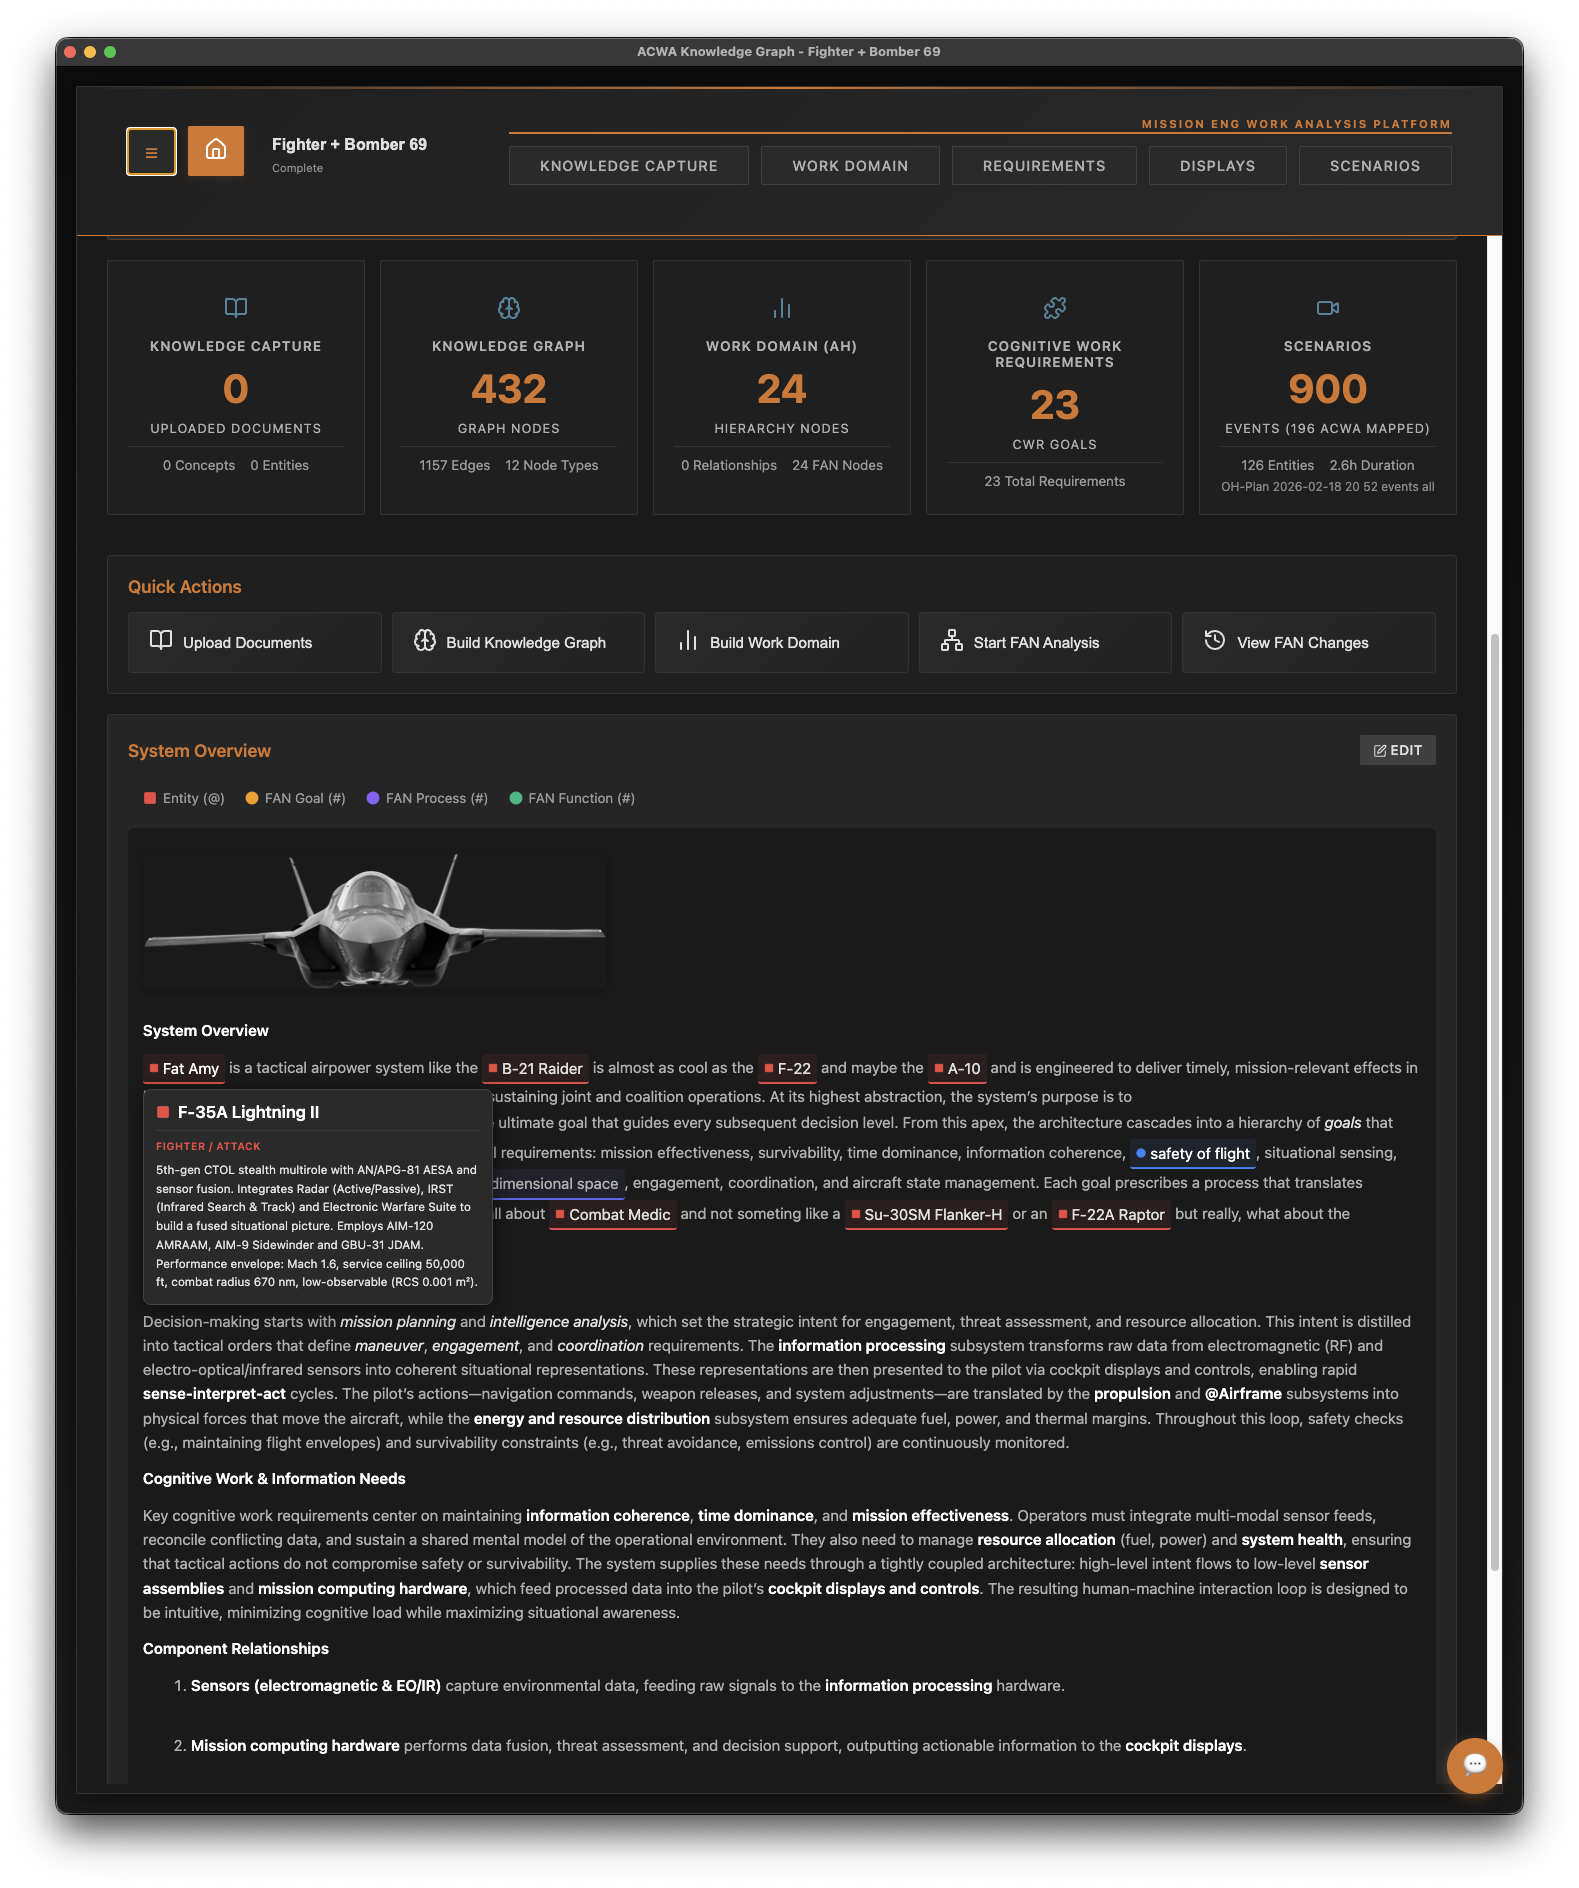This screenshot has height=1888, width=1579.
Task: Open the hamburger menu button
Action: (x=151, y=152)
